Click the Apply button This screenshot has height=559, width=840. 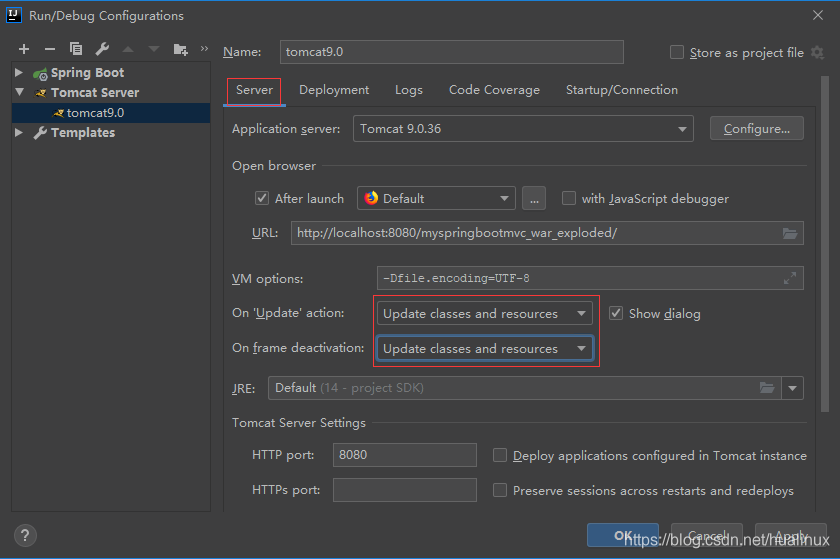791,535
